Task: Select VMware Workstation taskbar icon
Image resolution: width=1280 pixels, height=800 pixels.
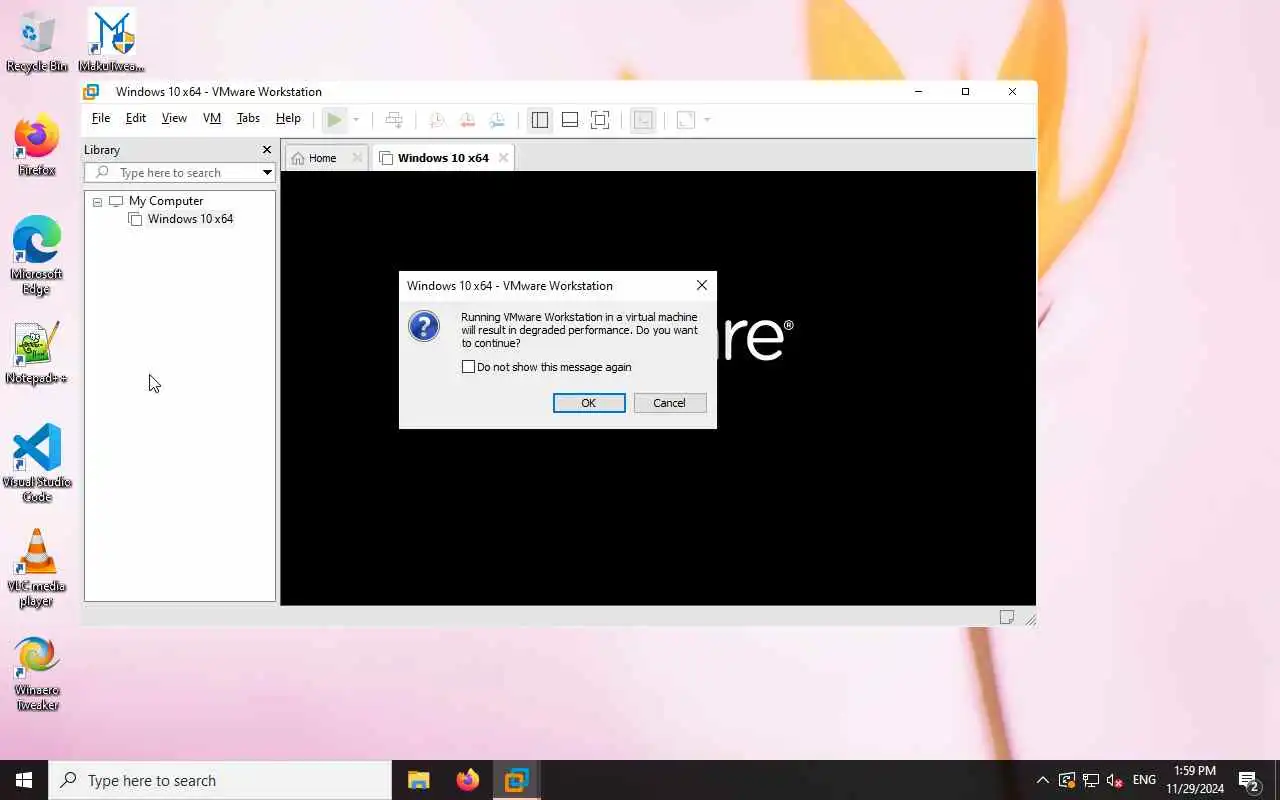Action: coord(516,780)
